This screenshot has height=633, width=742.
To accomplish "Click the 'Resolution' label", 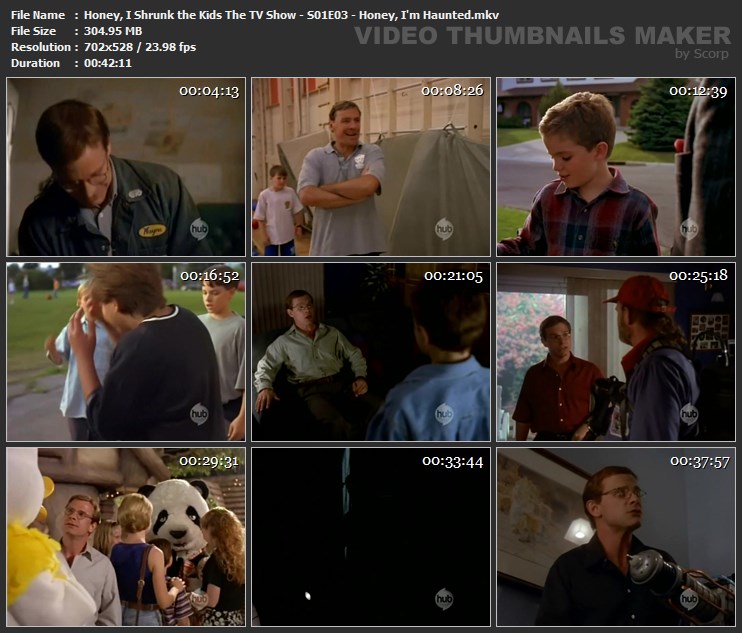I will 41,47.
